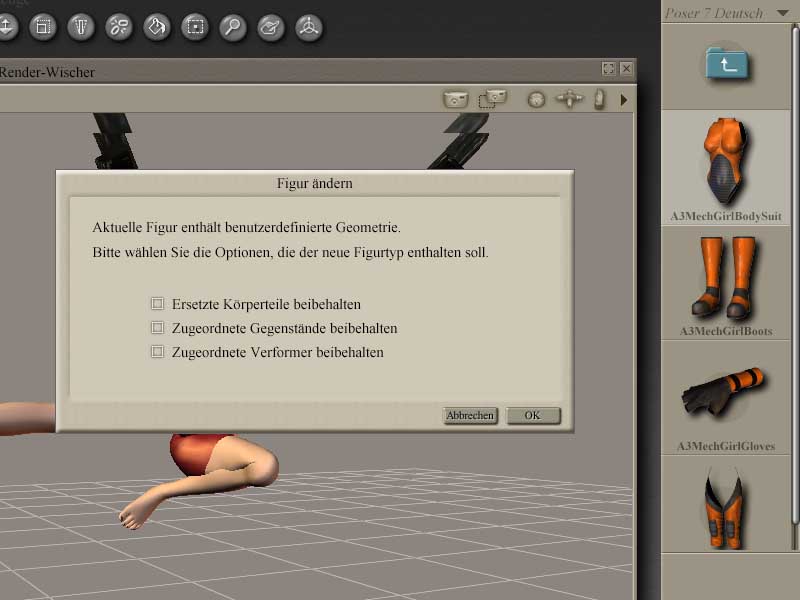Select the paint bucket Color tool
800x600 pixels.
click(157, 27)
